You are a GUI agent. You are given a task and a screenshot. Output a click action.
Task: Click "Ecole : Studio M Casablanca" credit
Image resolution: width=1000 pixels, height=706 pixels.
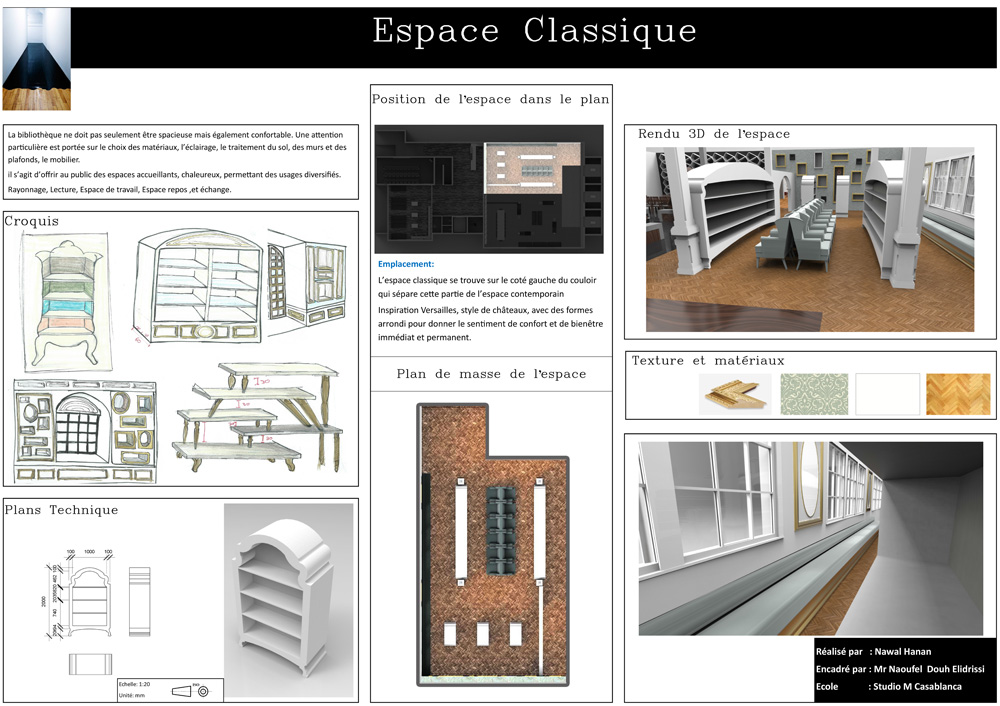tap(888, 686)
